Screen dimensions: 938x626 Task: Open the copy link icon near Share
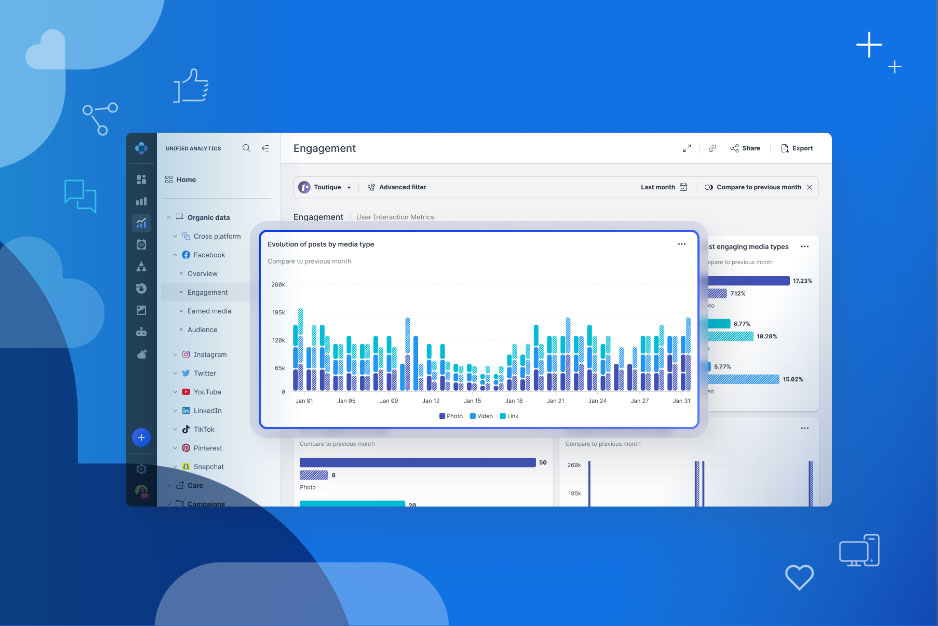coord(712,147)
